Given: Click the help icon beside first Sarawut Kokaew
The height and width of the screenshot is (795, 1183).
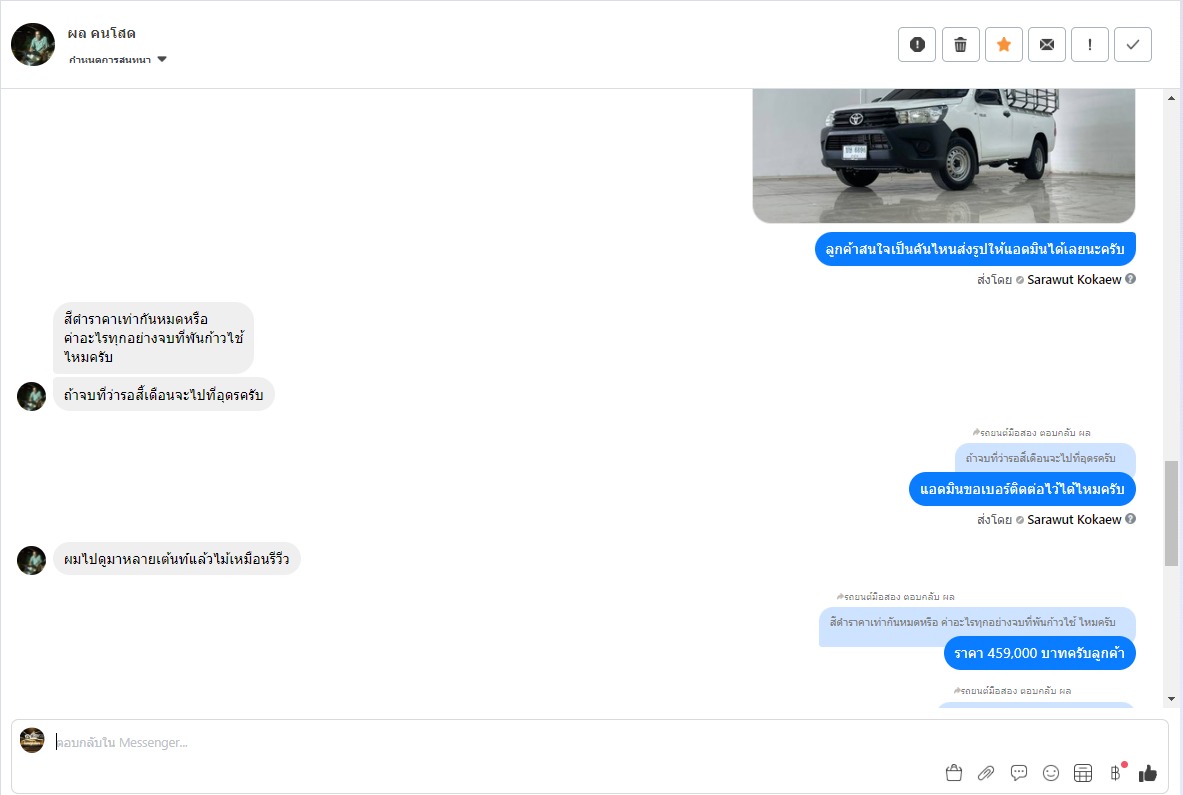Looking at the screenshot, I should tap(1130, 278).
